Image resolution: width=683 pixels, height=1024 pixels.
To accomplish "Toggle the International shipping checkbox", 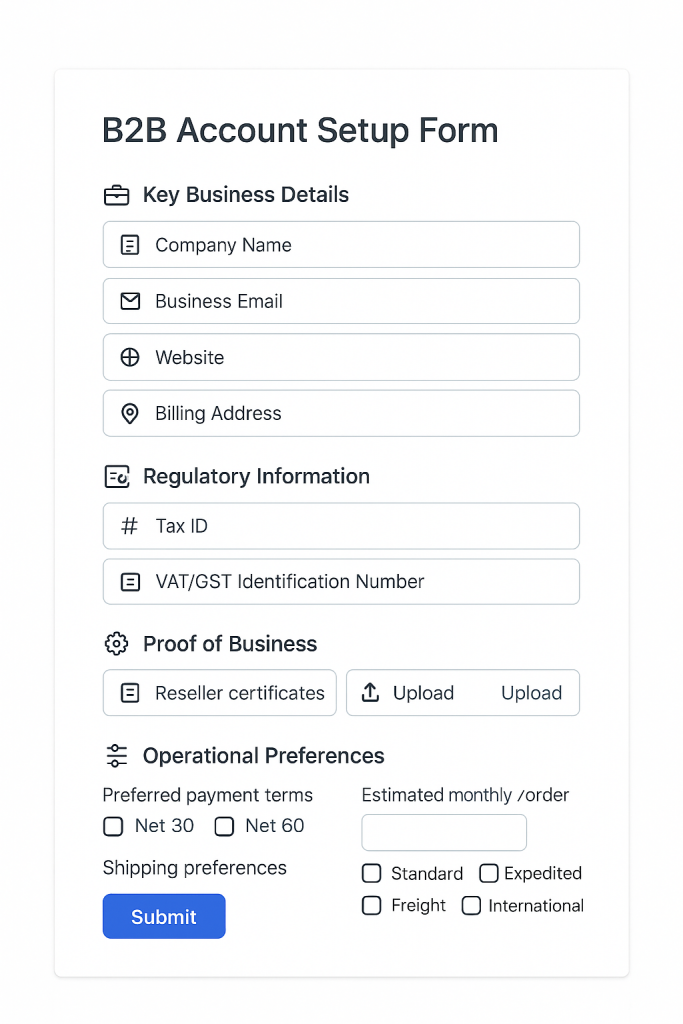I will 472,906.
